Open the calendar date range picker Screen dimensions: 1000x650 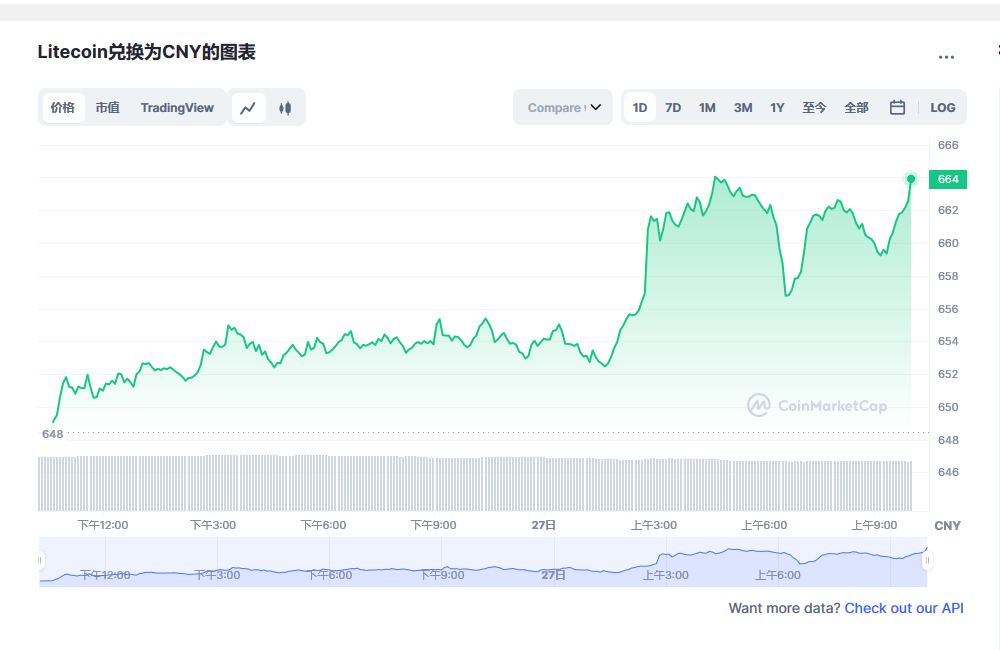click(897, 108)
